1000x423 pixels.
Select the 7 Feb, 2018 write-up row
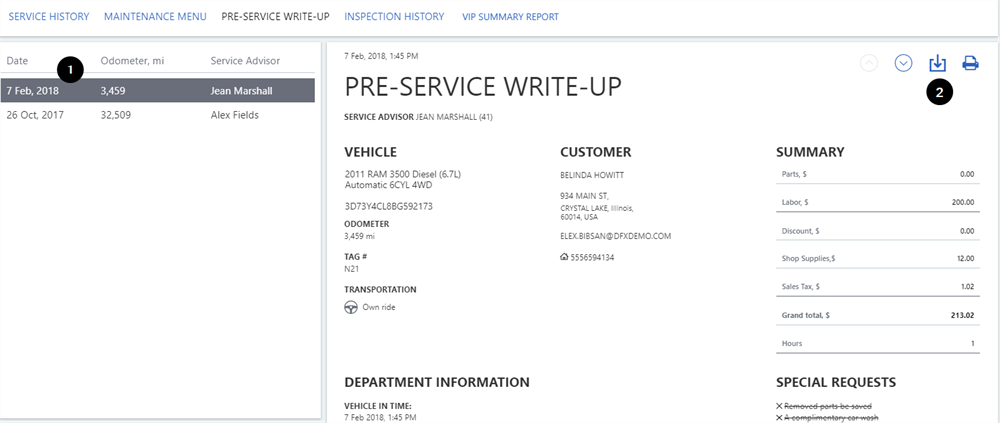coord(158,90)
